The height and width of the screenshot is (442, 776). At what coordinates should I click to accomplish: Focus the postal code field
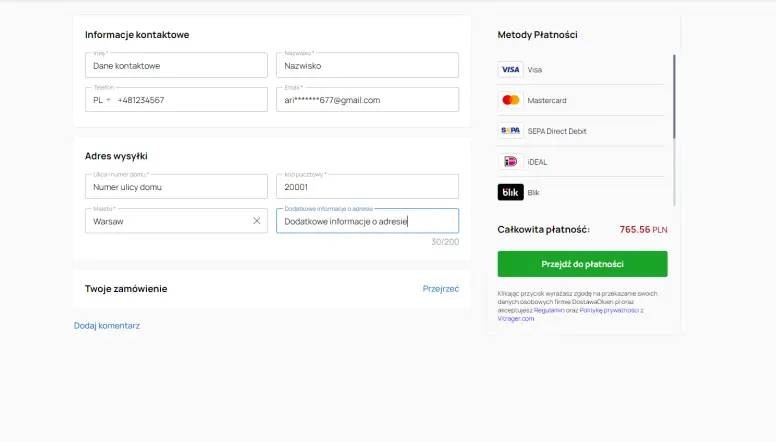pyautogui.click(x=367, y=187)
